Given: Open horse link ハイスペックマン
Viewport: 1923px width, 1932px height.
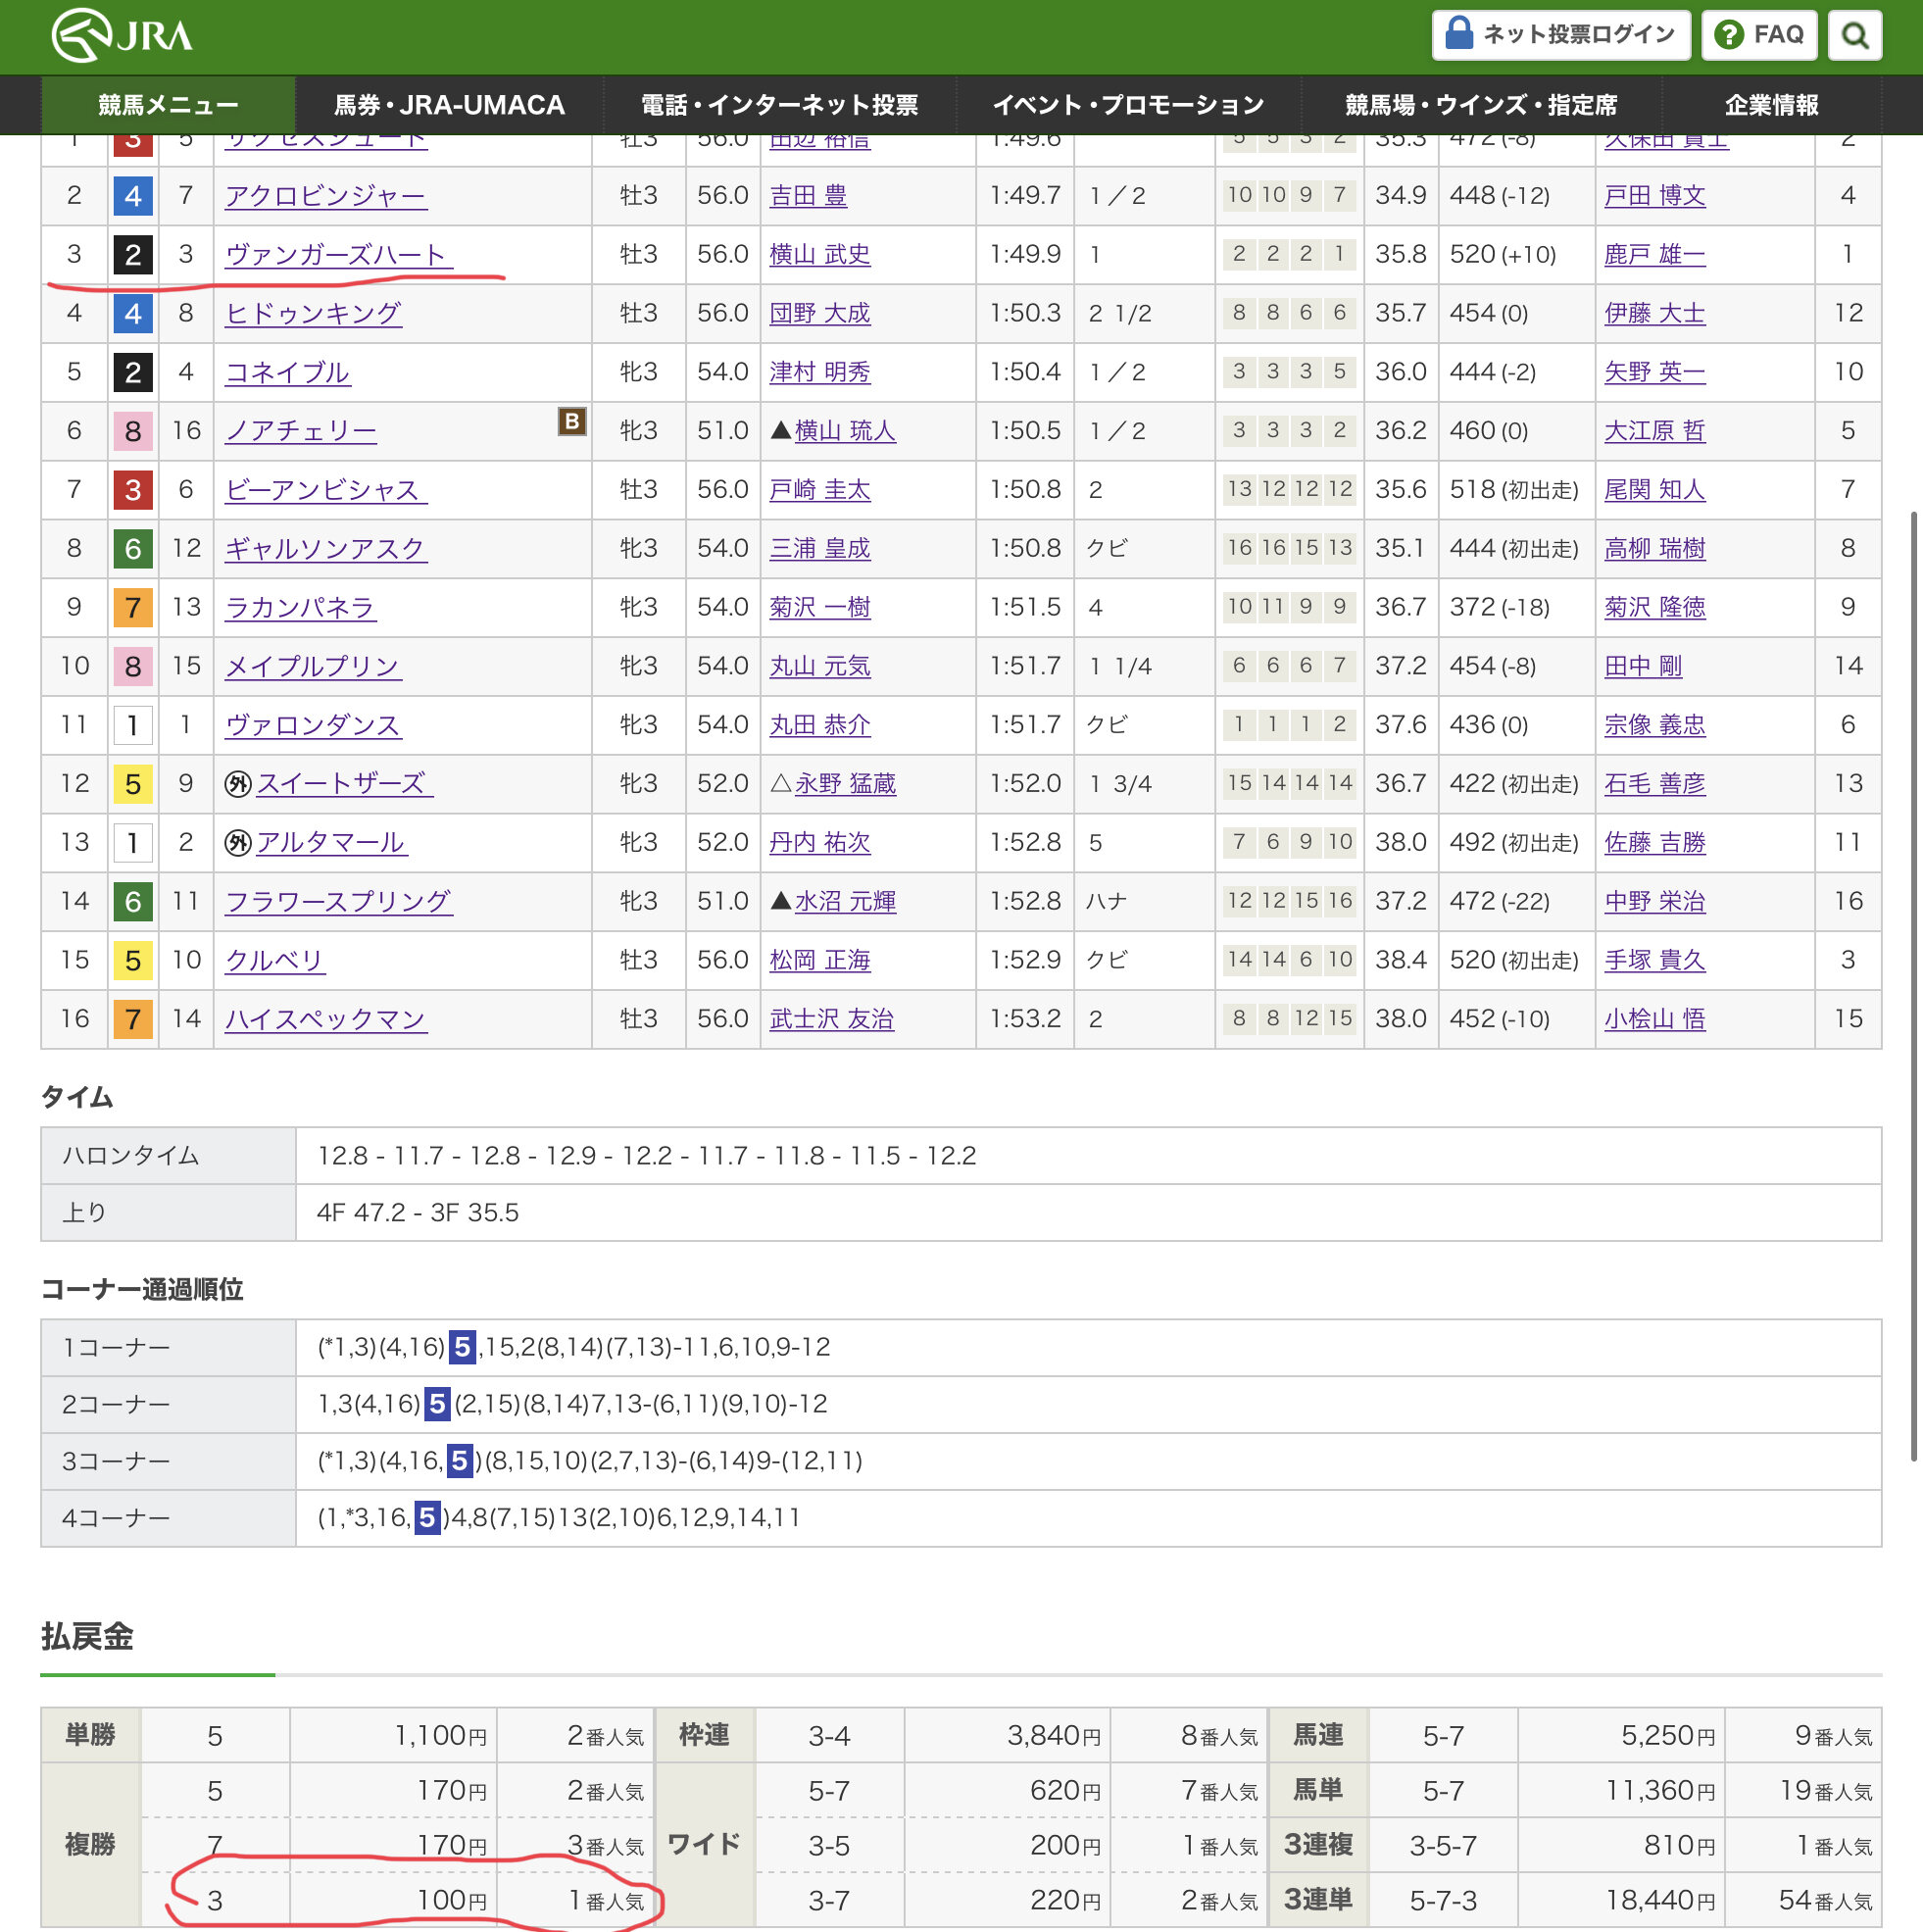Looking at the screenshot, I should 325,1019.
